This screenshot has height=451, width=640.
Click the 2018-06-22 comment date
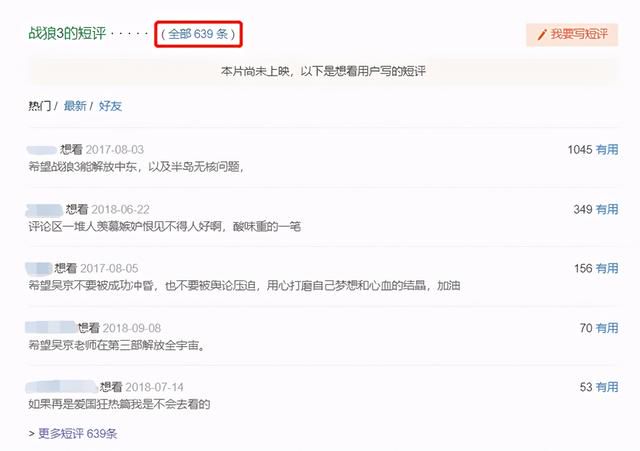120,210
